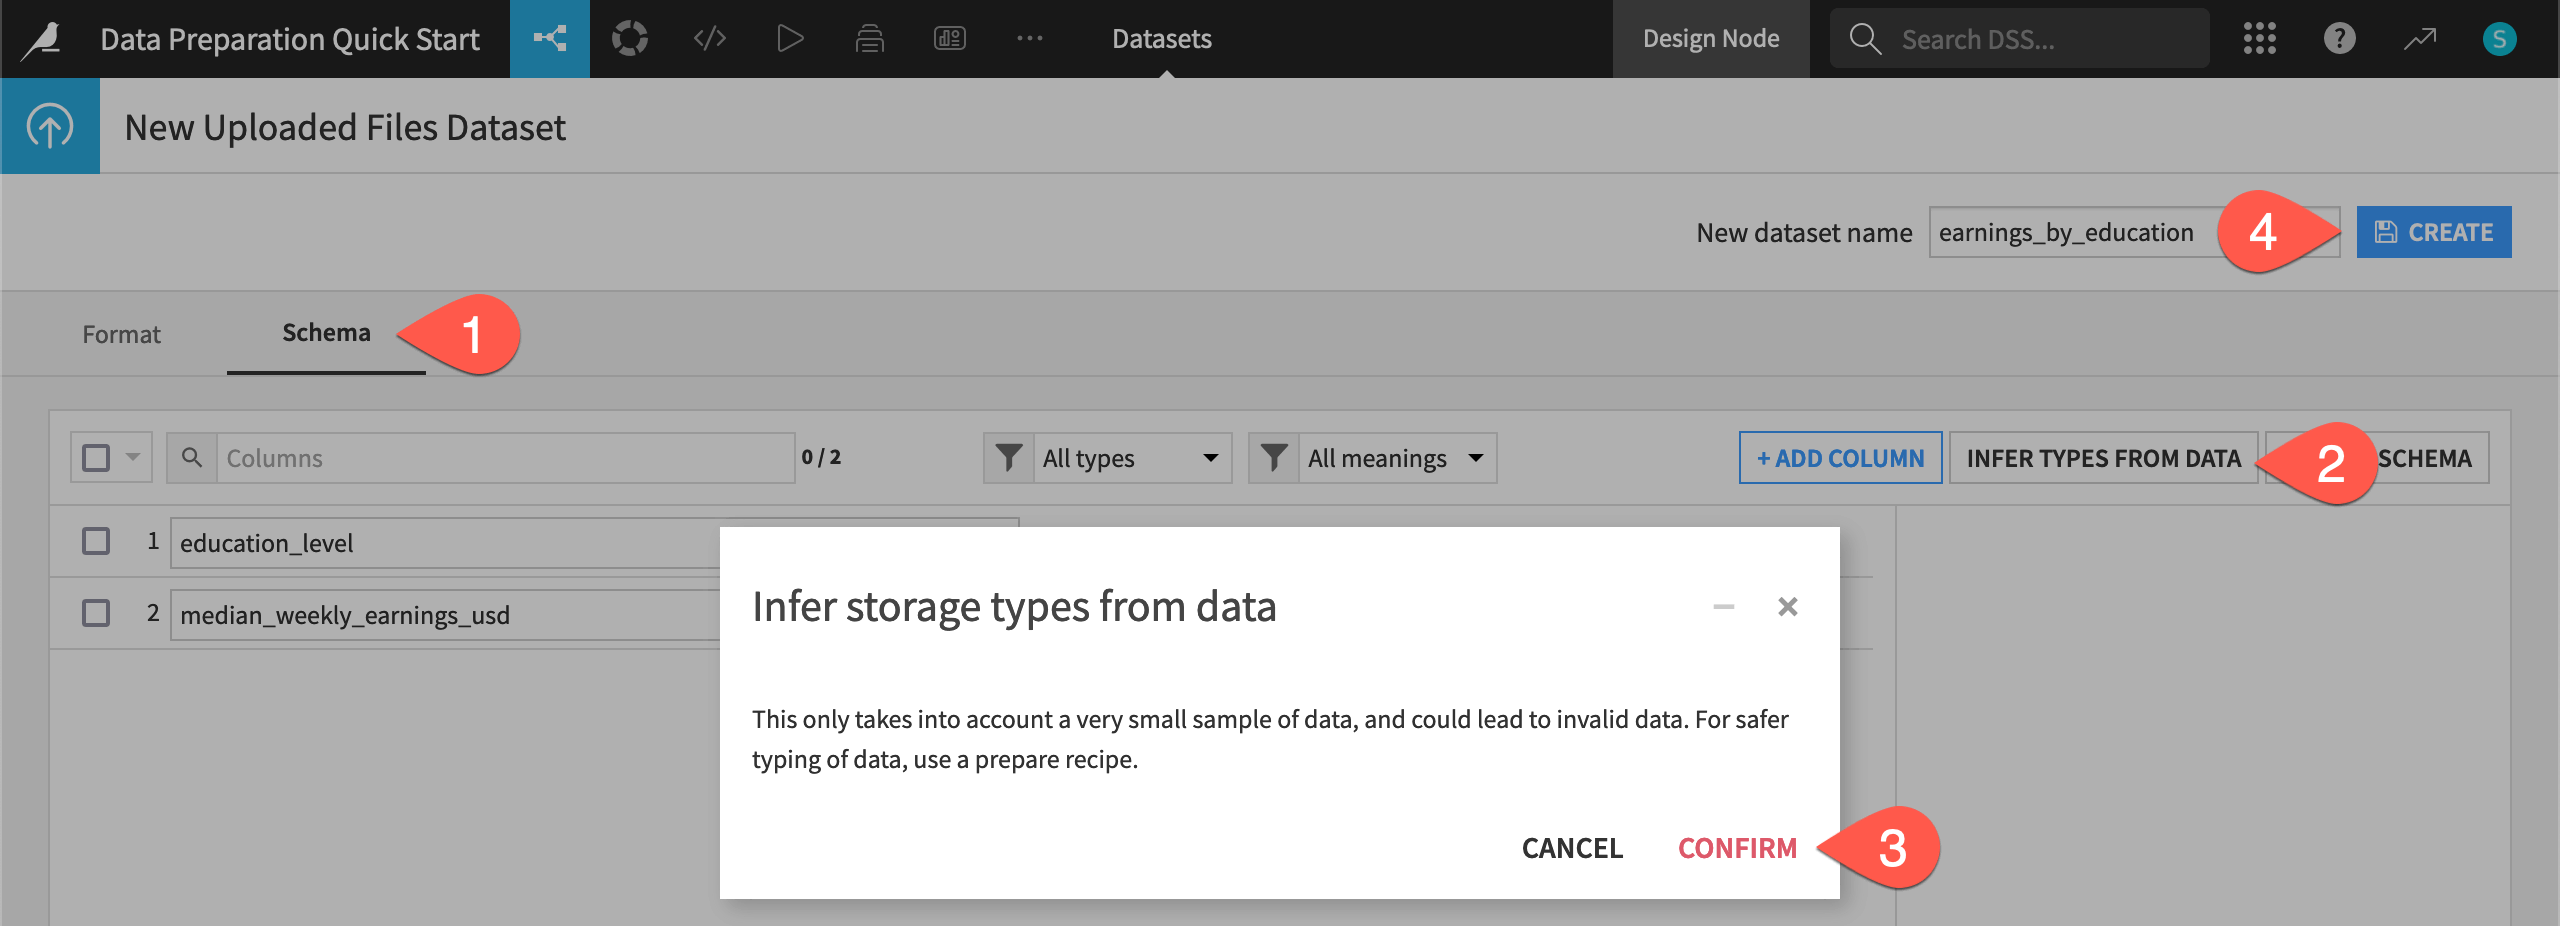The height and width of the screenshot is (926, 2560).
Task: Open the Datasets menu item
Action: [x=1162, y=39]
